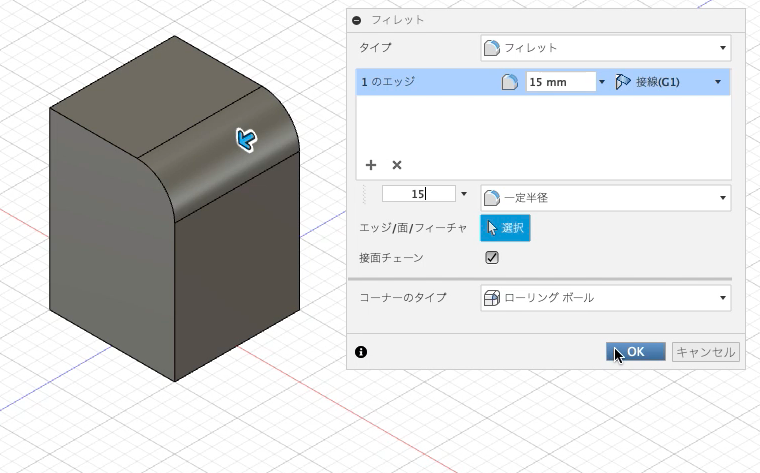Select the top face of the box
Viewport: 760px width, 473px height.
click(x=155, y=95)
